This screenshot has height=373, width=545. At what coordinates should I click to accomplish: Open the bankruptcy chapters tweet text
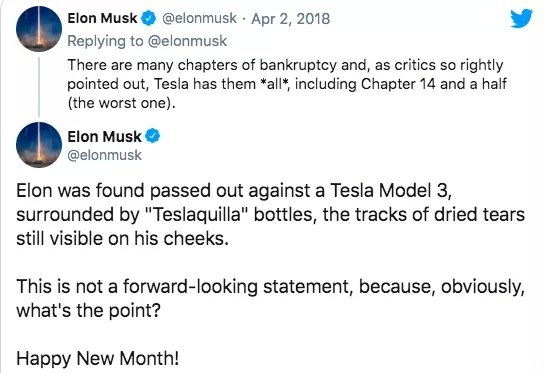287,84
